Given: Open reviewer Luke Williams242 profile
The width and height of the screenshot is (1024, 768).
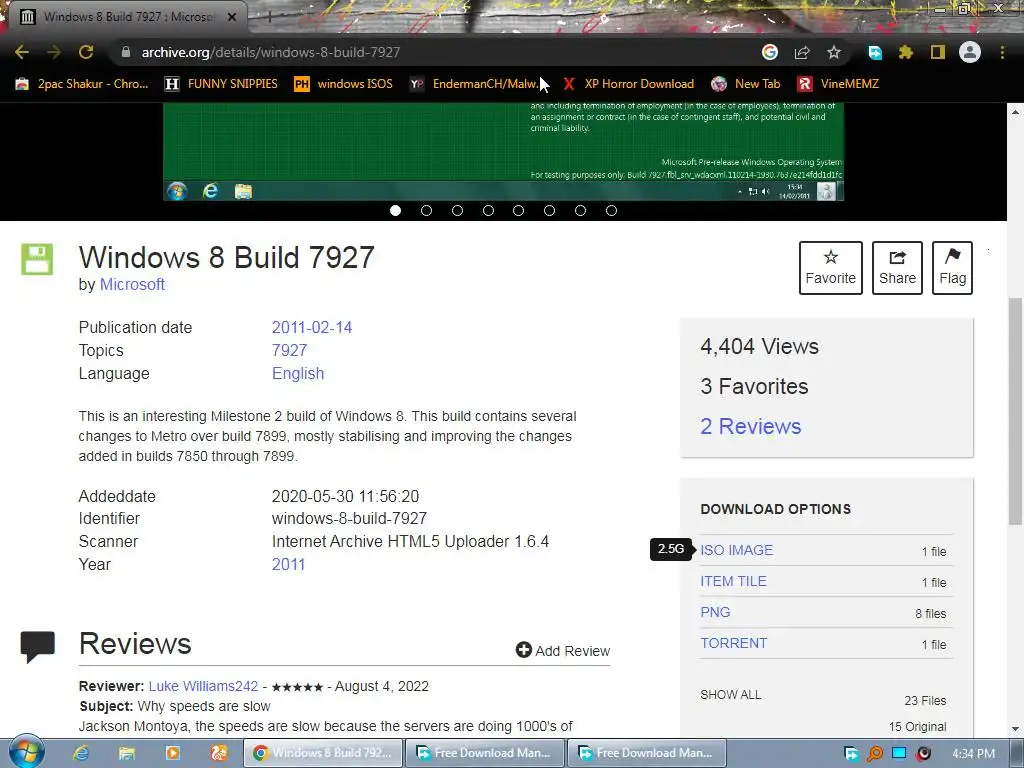Looking at the screenshot, I should (x=203, y=686).
